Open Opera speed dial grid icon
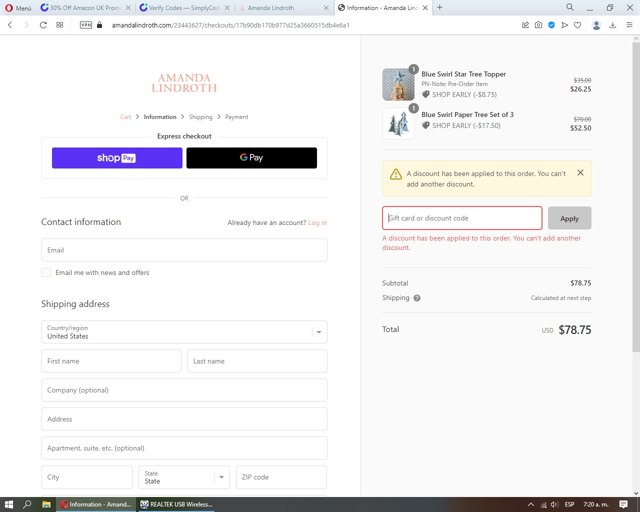Viewport: 640px width, 512px height. [60, 25]
